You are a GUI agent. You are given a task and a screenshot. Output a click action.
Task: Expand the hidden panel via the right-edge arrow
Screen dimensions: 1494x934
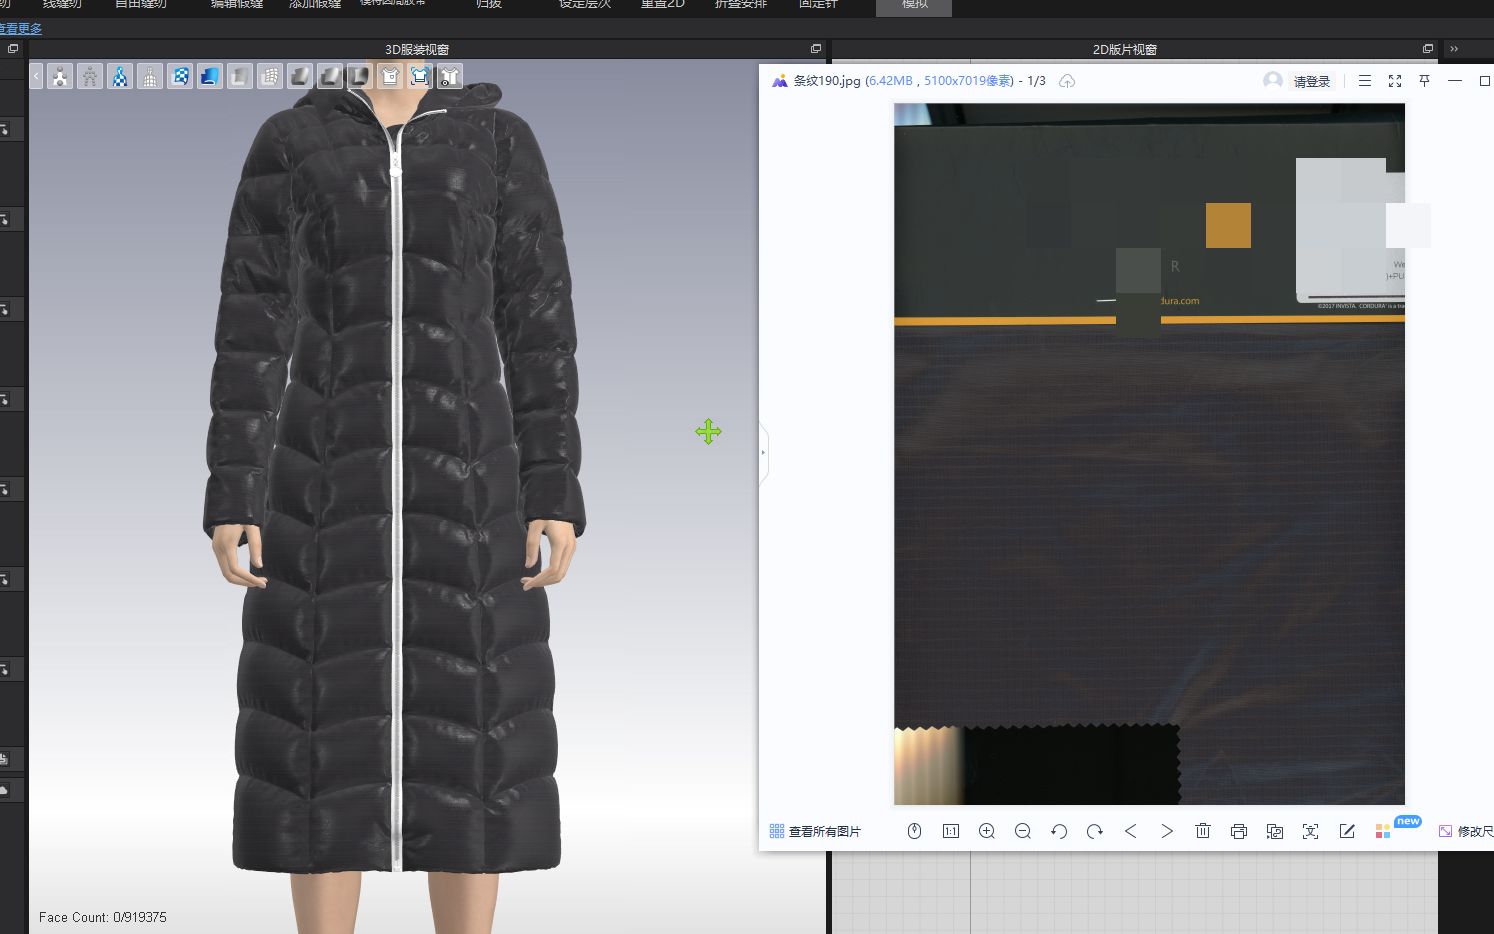[x=764, y=452]
